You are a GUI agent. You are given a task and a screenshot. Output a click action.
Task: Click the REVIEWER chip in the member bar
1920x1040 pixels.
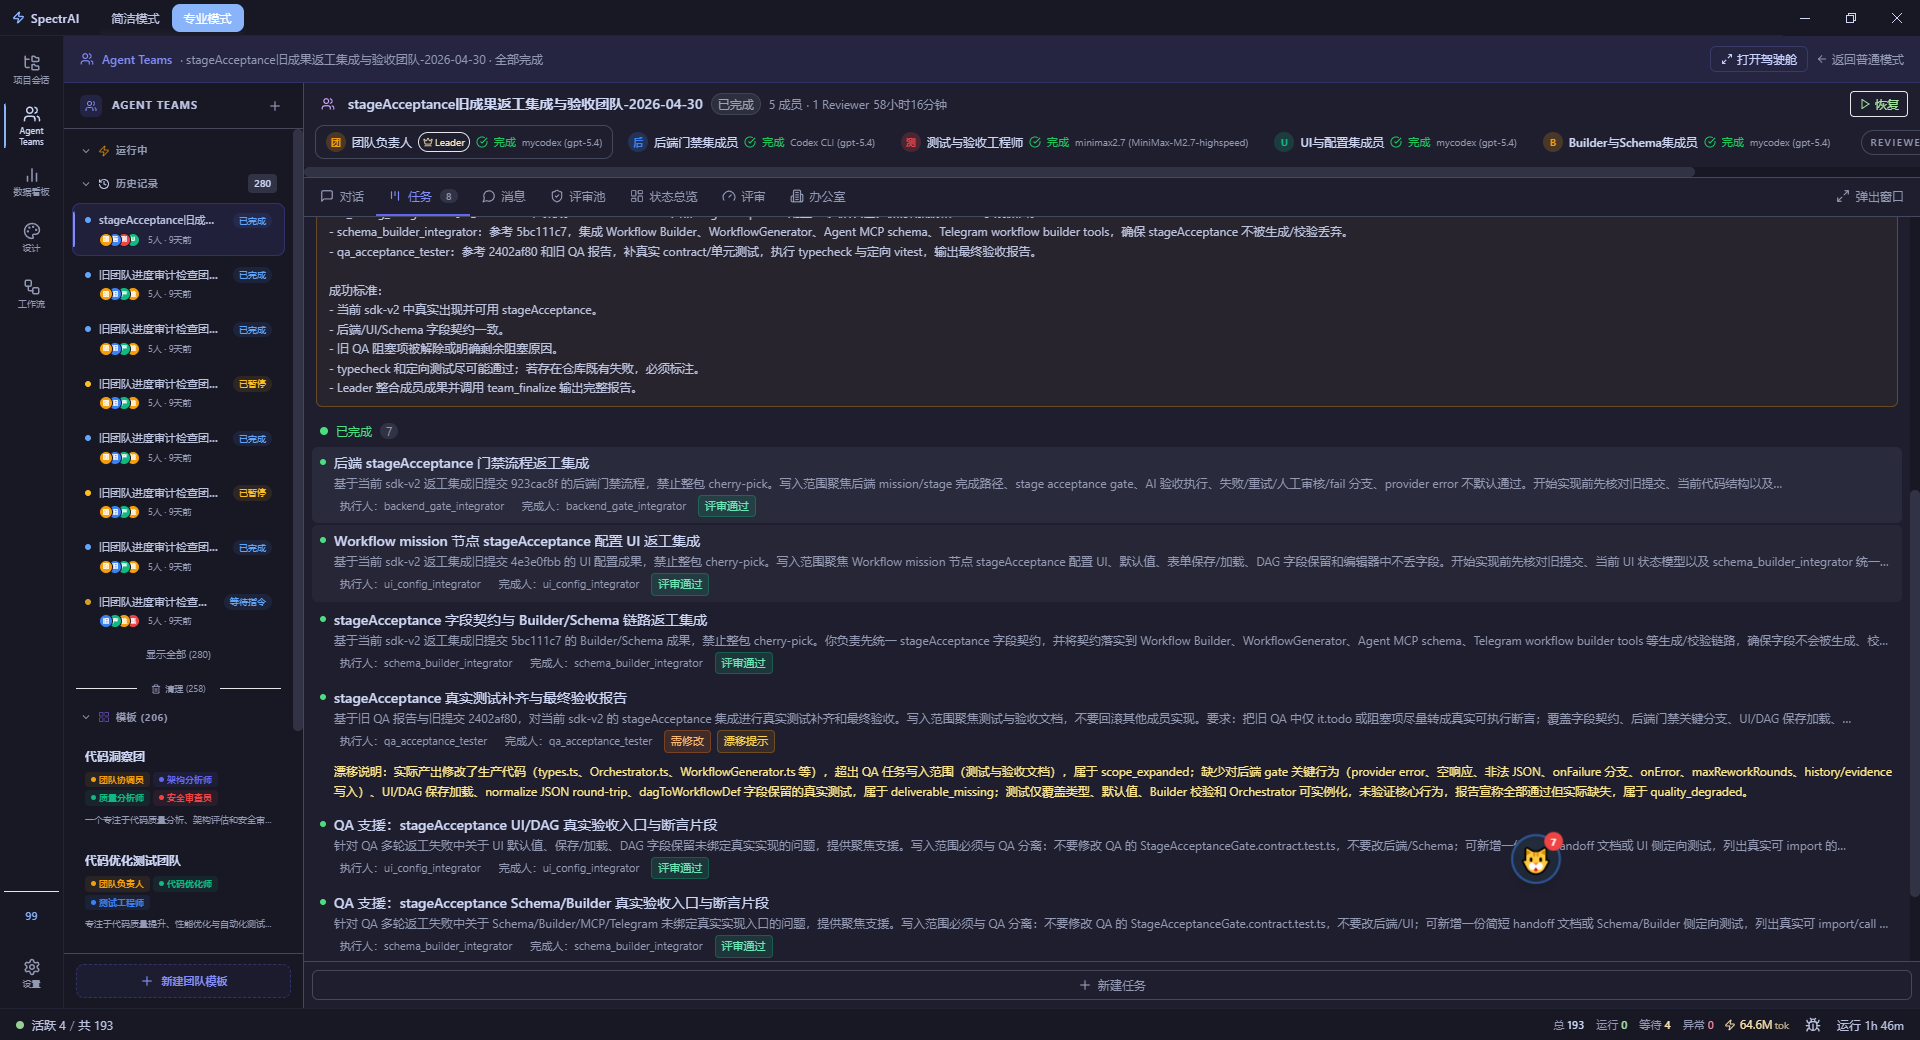pos(1890,142)
